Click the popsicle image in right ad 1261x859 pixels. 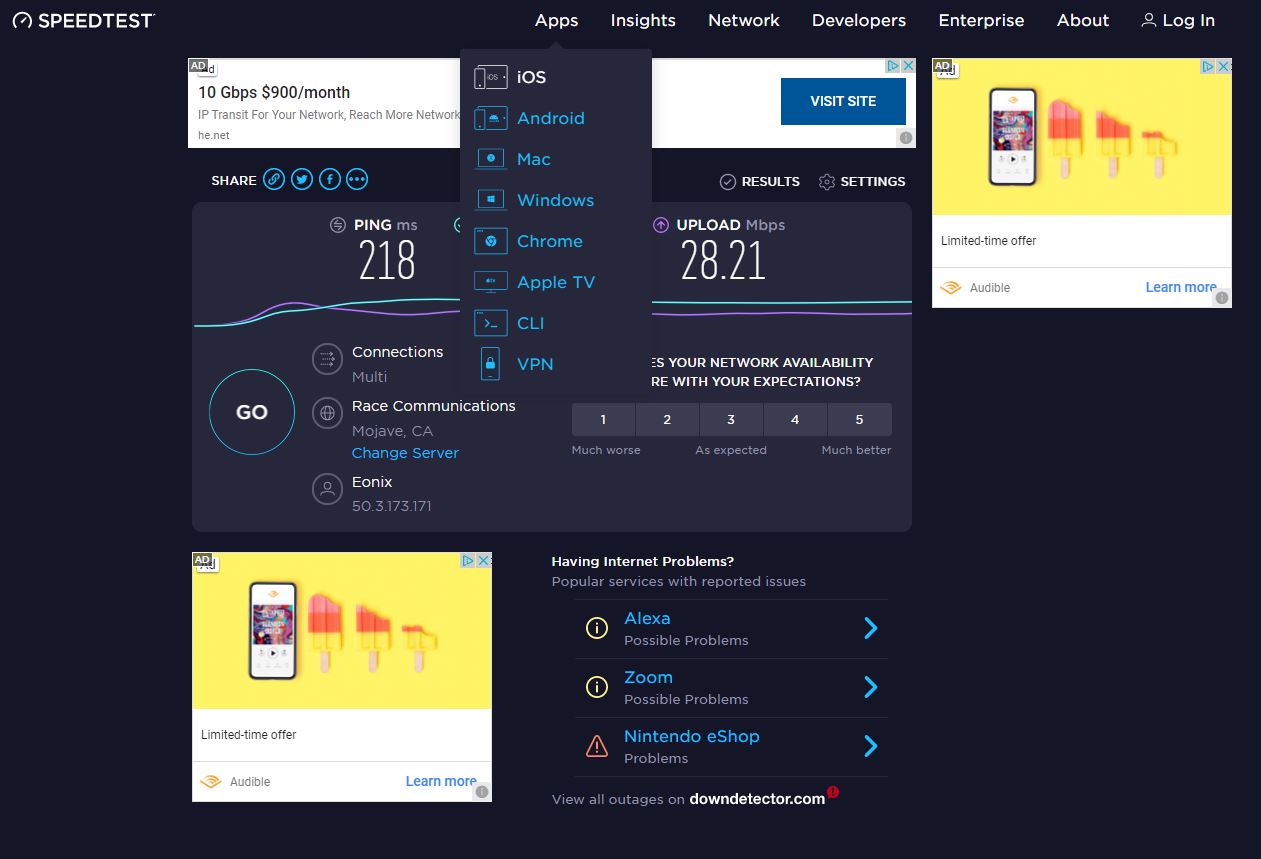tap(1082, 136)
